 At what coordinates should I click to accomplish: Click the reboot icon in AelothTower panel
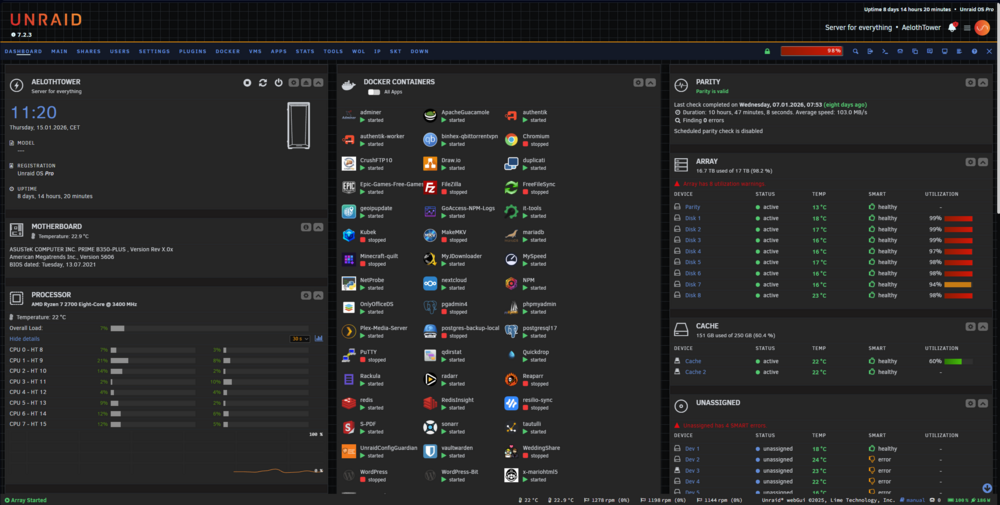click(263, 83)
